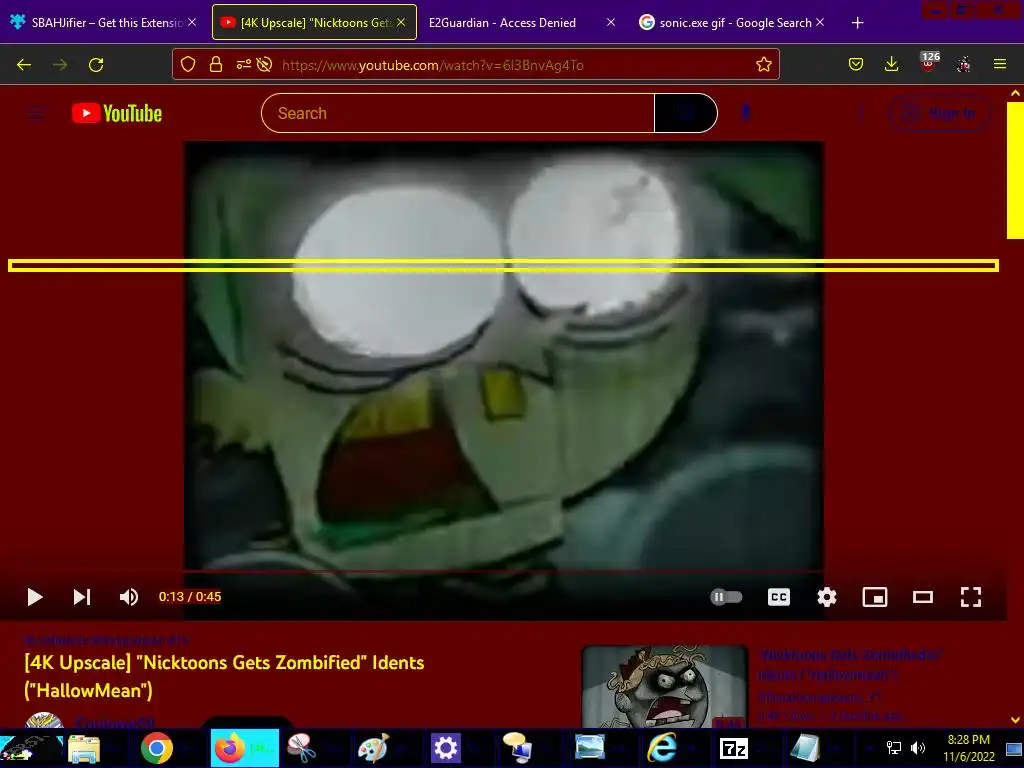Bookmark this page with the star icon

(763, 65)
